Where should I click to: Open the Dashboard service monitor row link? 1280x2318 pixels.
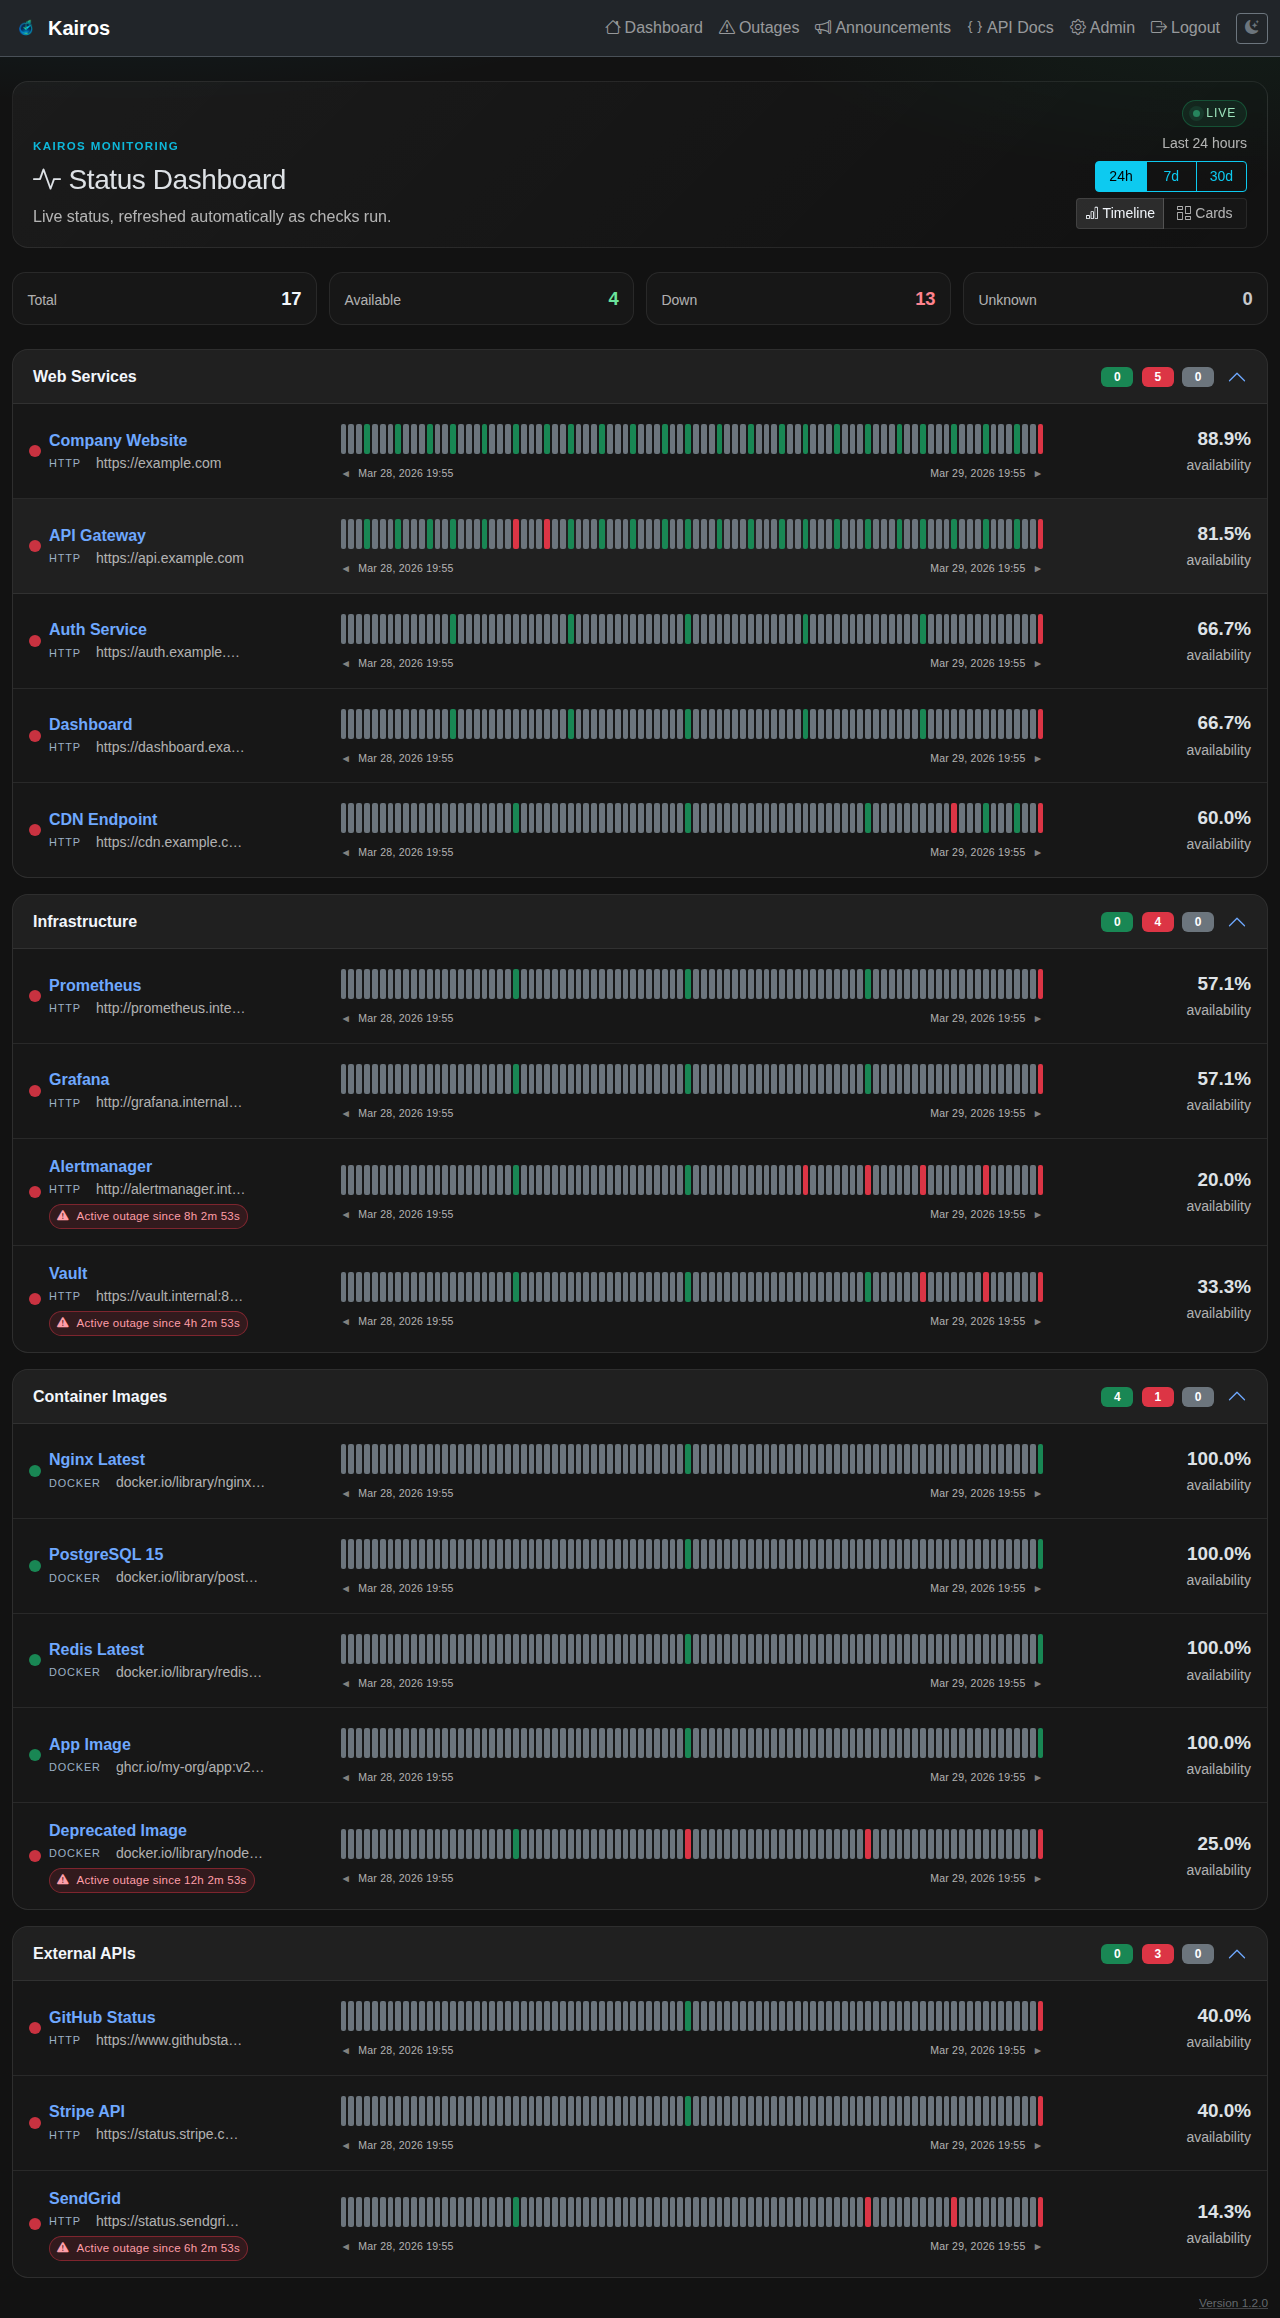coord(90,724)
